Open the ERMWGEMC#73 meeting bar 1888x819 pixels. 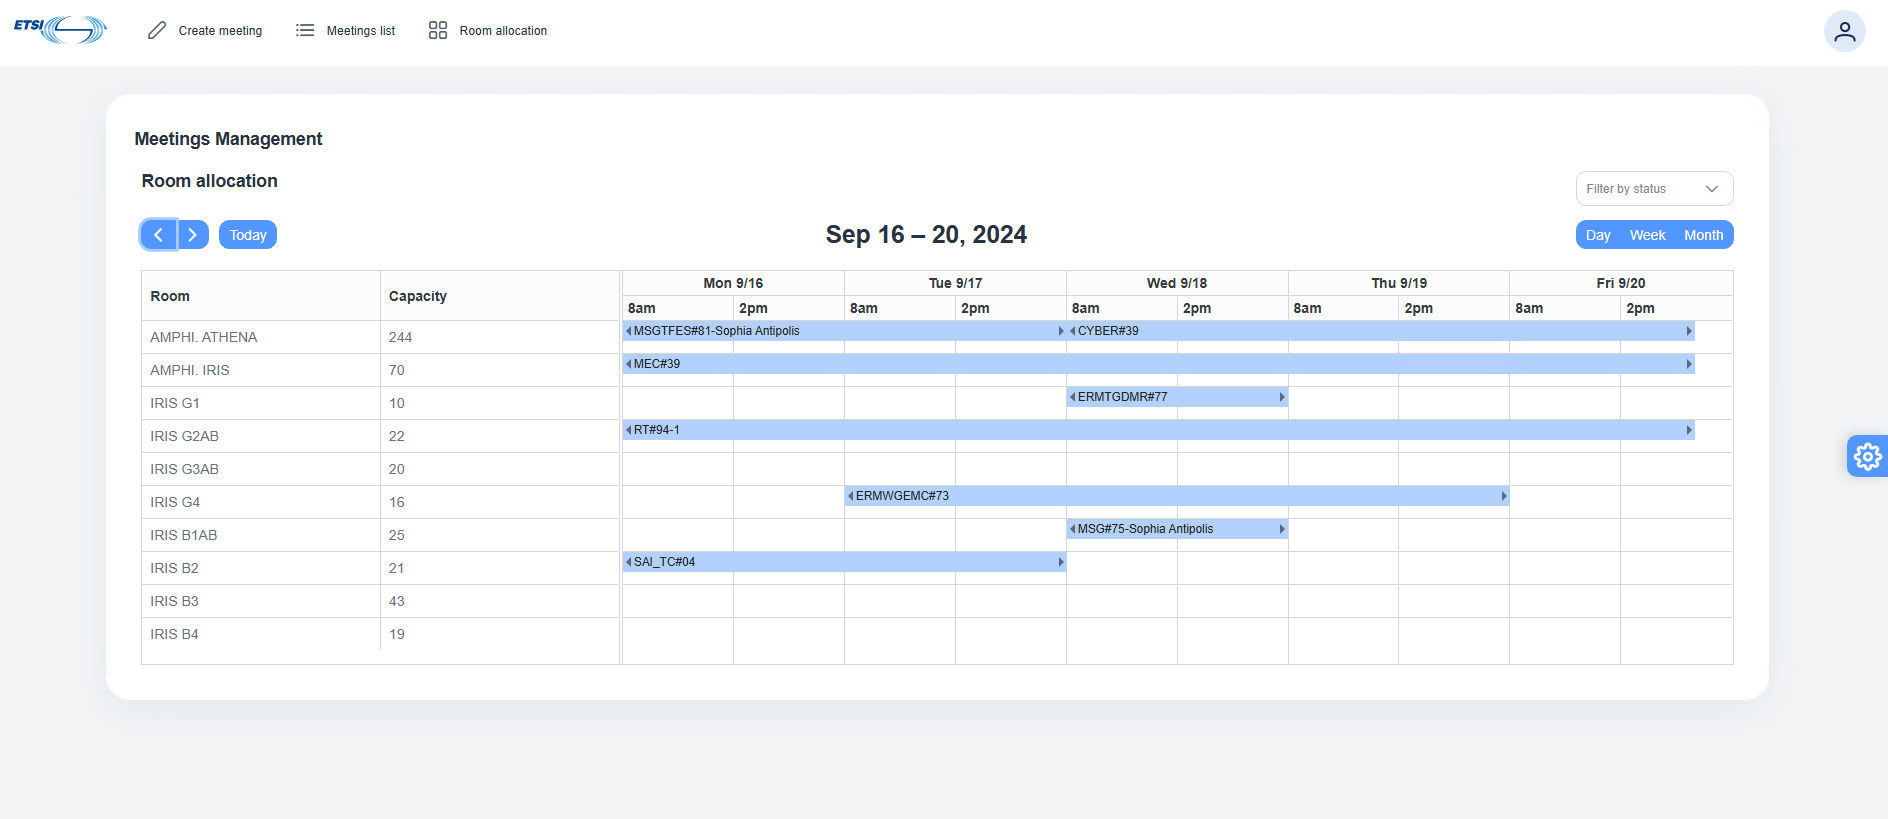[1177, 496]
